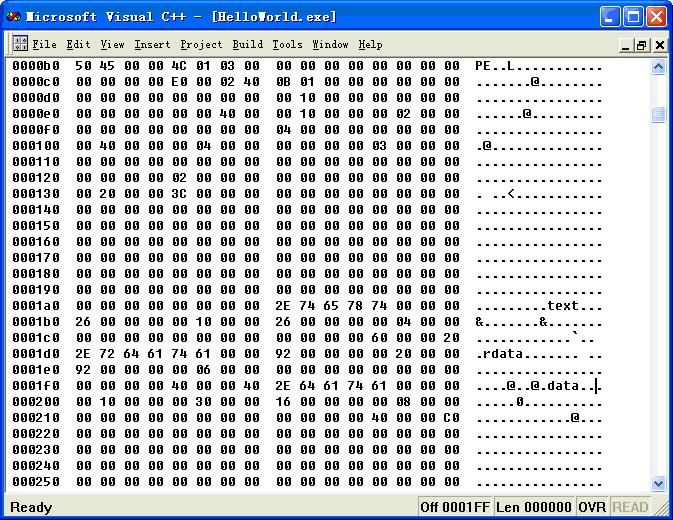Open the Edit menu
Viewport: 673px width, 520px height.
click(79, 45)
